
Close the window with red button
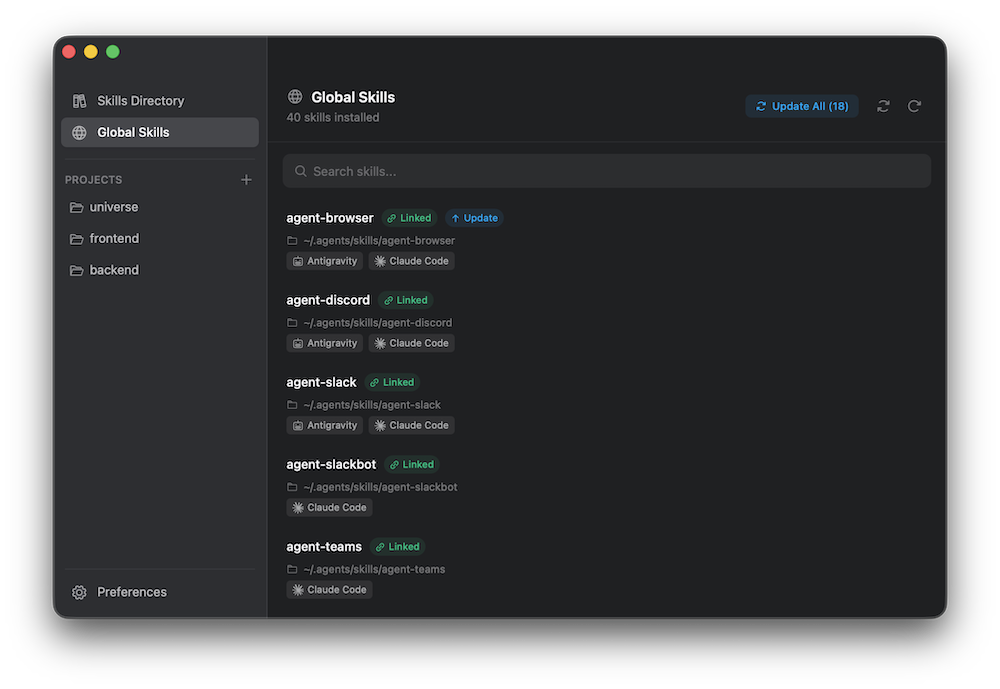click(69, 52)
